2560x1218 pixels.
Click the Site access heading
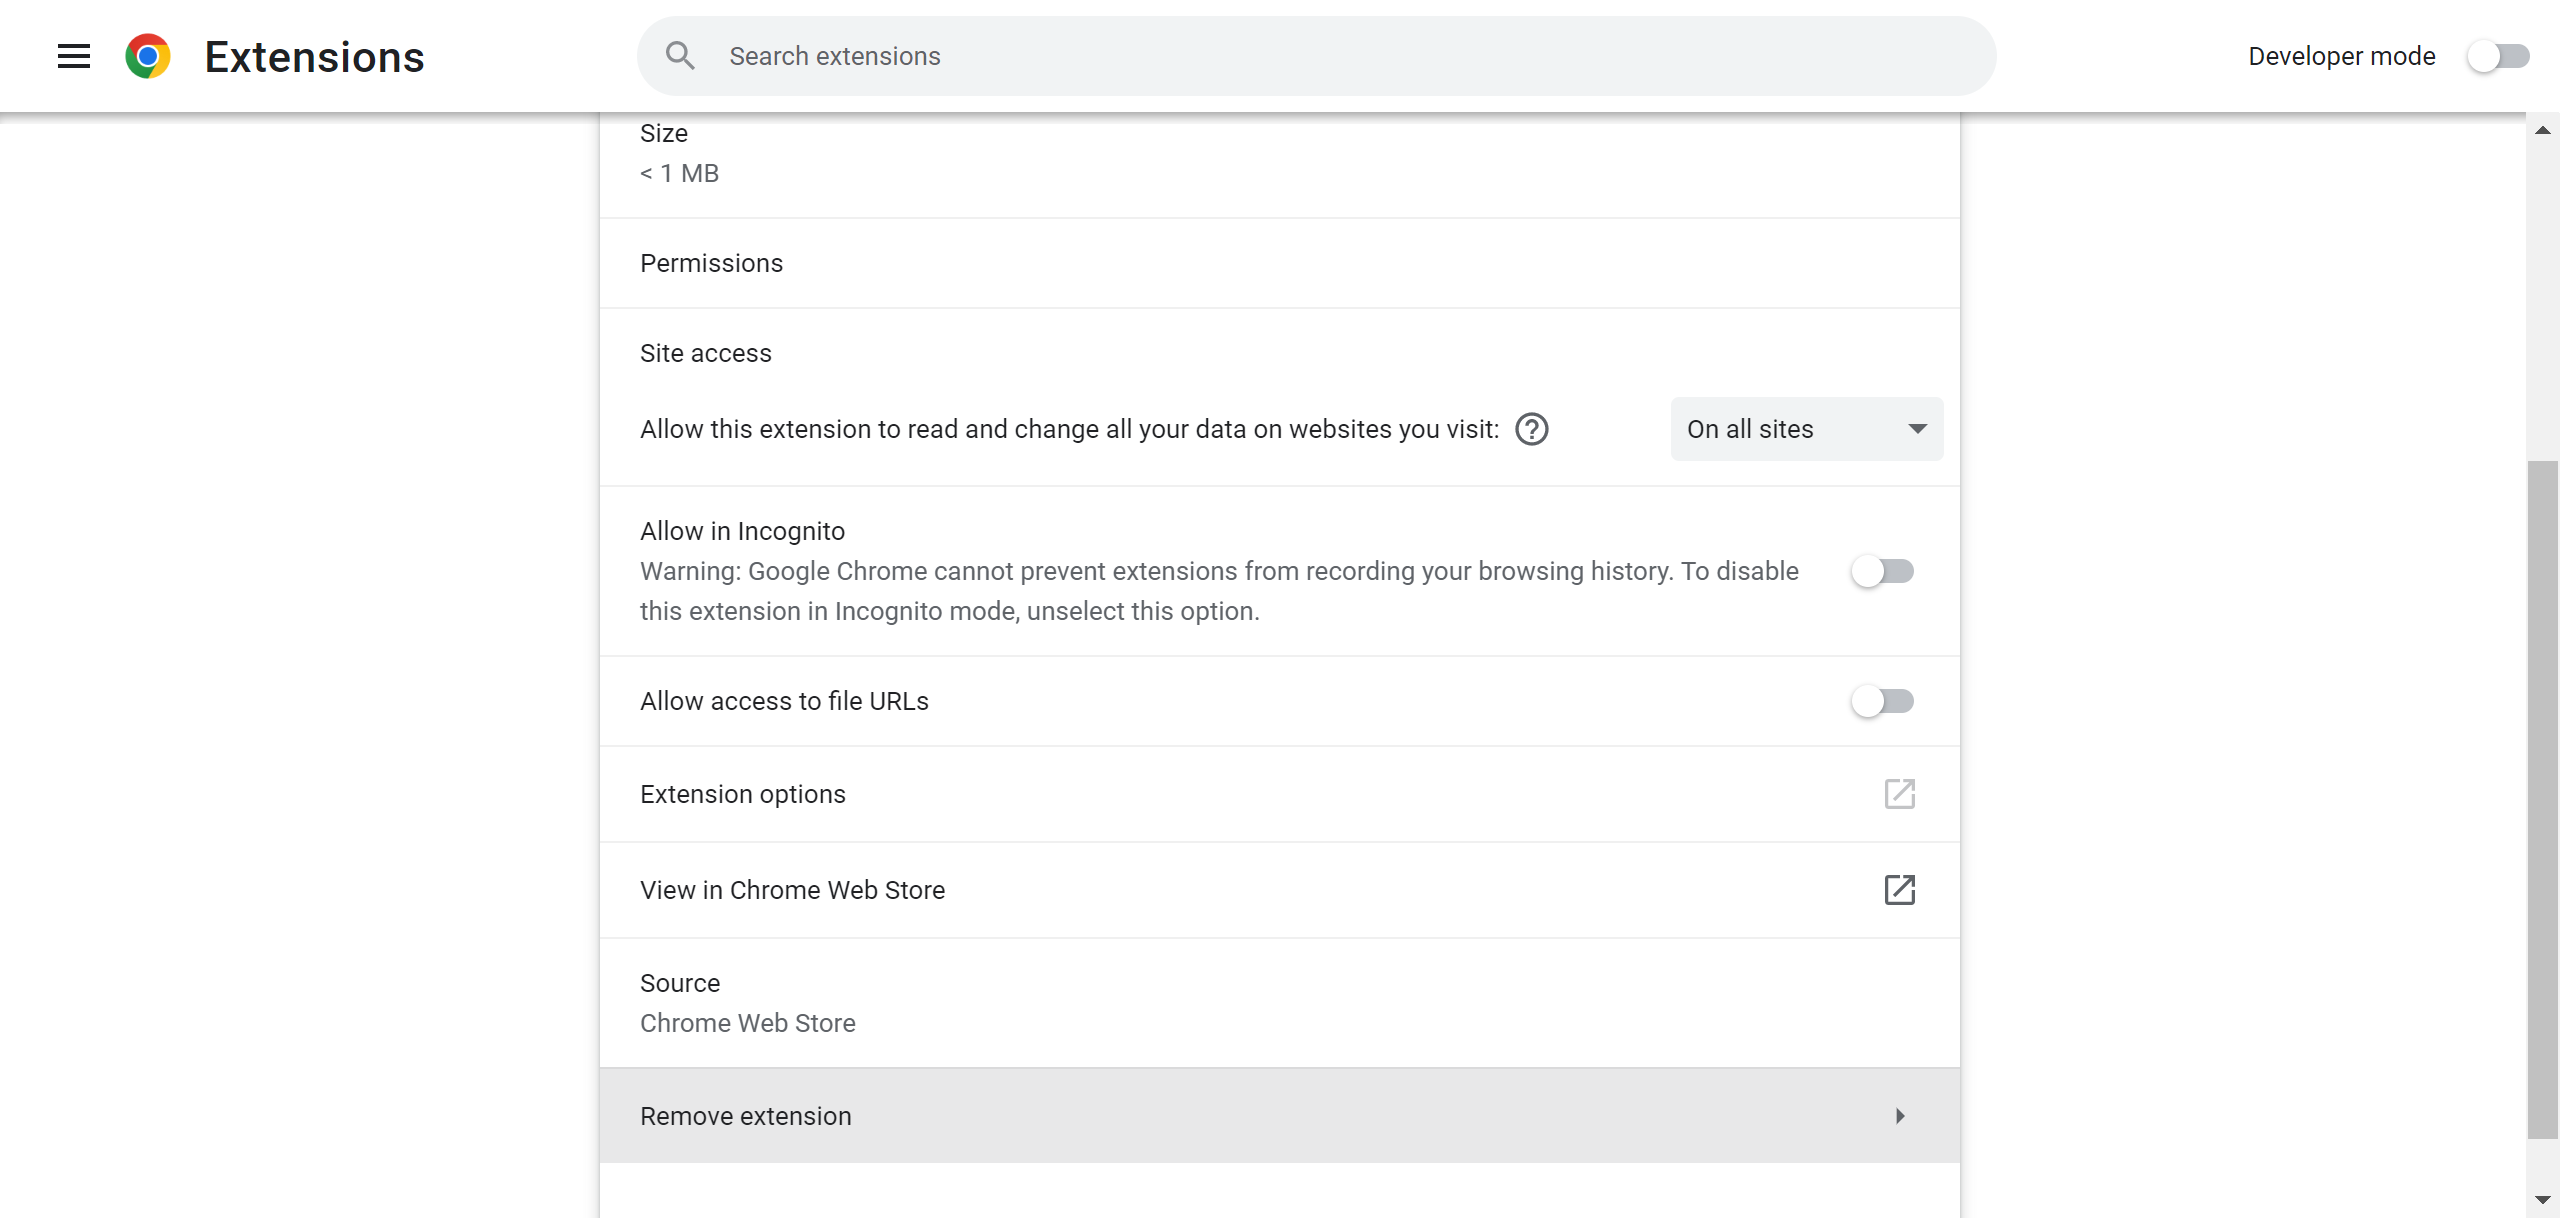[706, 353]
